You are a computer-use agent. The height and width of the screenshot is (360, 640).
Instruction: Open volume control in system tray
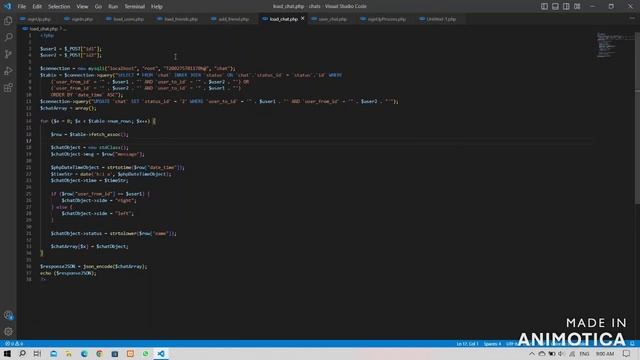pos(562,354)
